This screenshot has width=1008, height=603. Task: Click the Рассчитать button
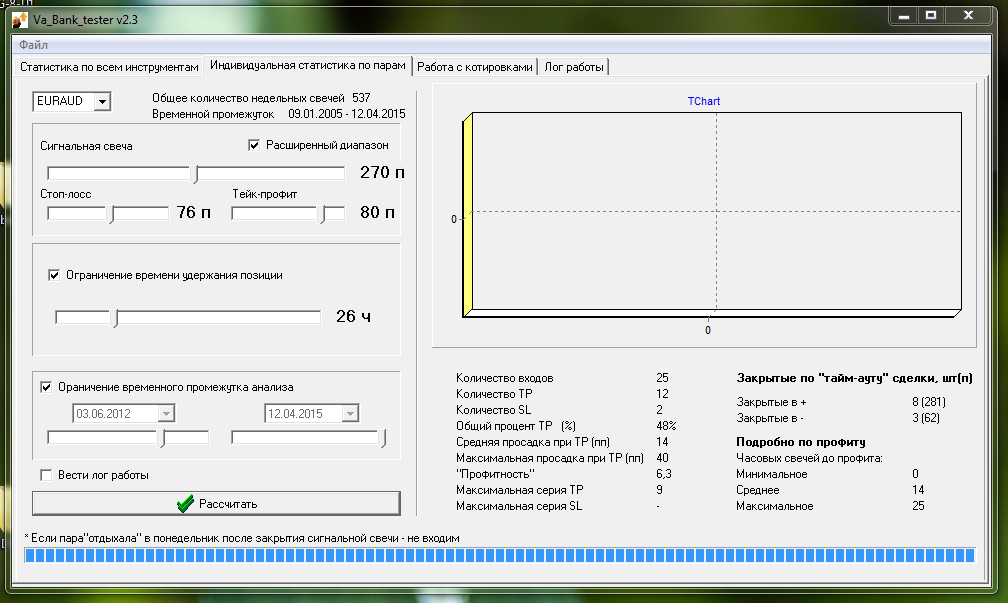pyautogui.click(x=216, y=503)
